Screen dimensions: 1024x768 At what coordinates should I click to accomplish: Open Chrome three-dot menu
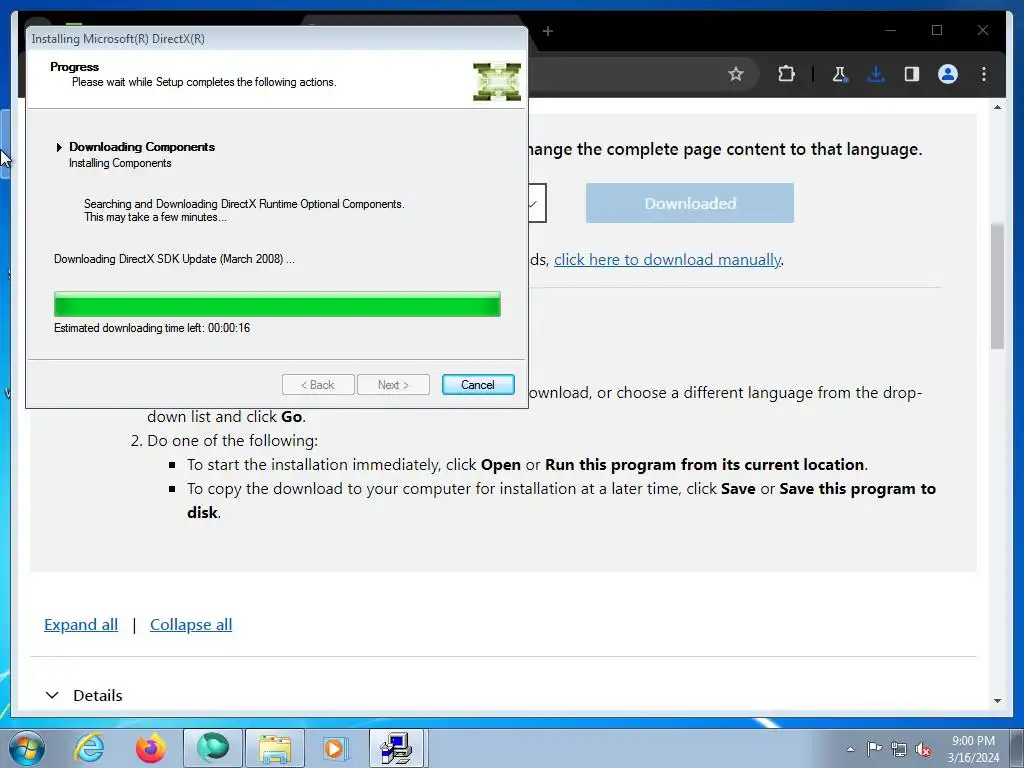[984, 74]
